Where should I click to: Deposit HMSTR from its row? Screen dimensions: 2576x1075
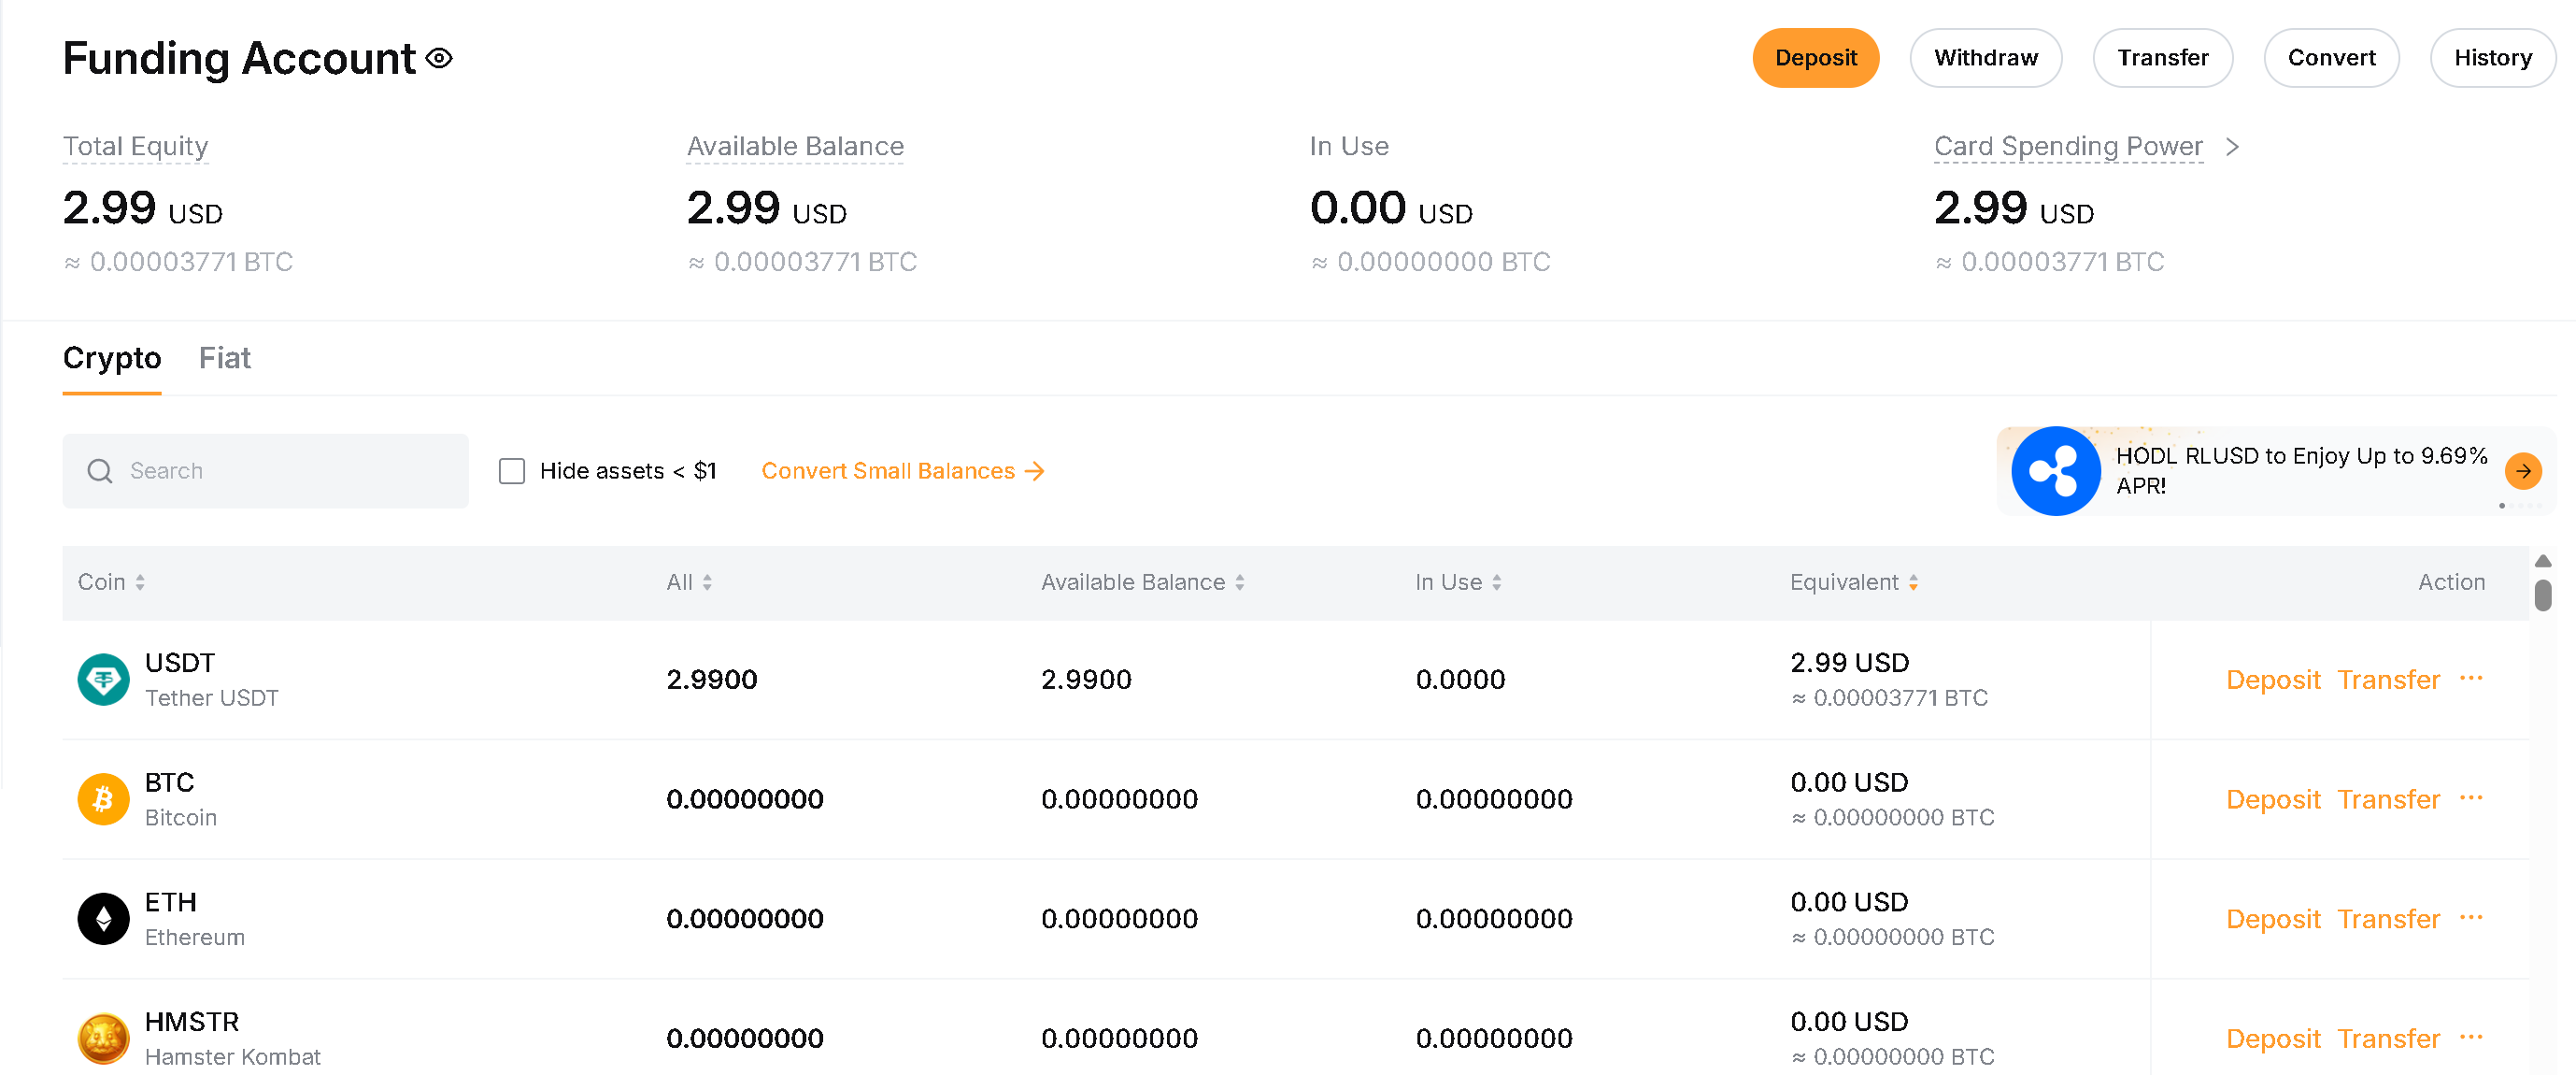click(2272, 1039)
